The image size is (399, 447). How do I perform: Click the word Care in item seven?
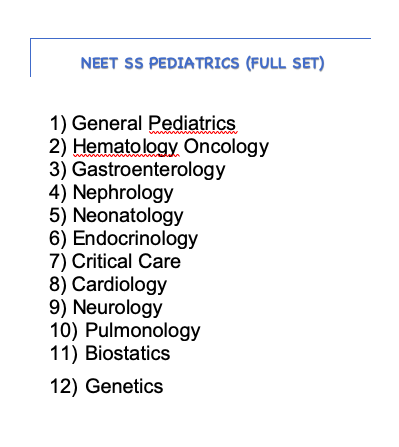[159, 261]
